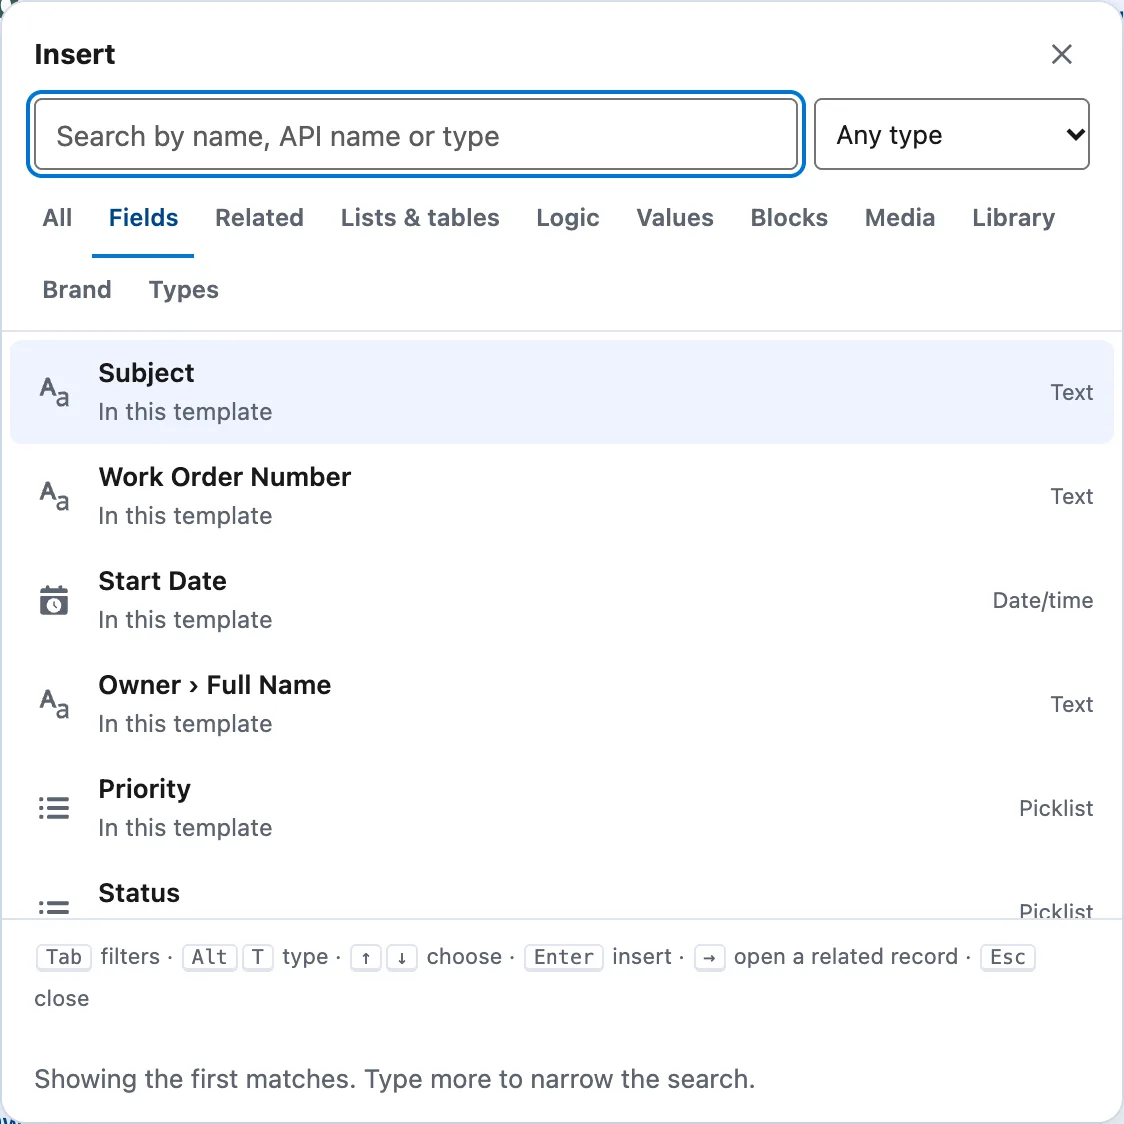This screenshot has width=1124, height=1124.
Task: Close the Insert dialog
Action: pyautogui.click(x=1061, y=54)
